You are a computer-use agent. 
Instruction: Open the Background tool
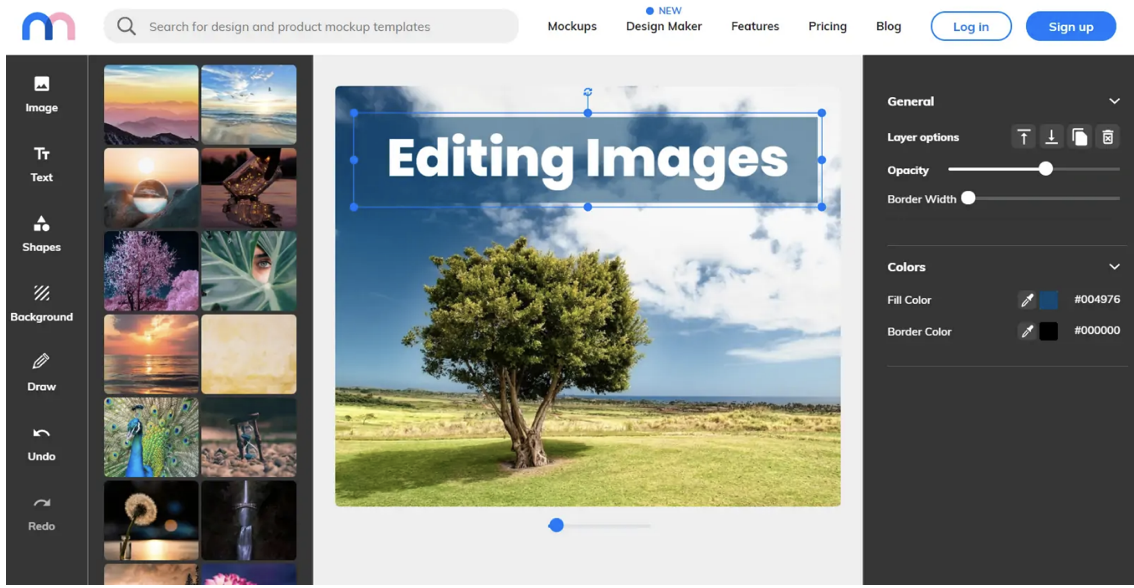coord(41,304)
